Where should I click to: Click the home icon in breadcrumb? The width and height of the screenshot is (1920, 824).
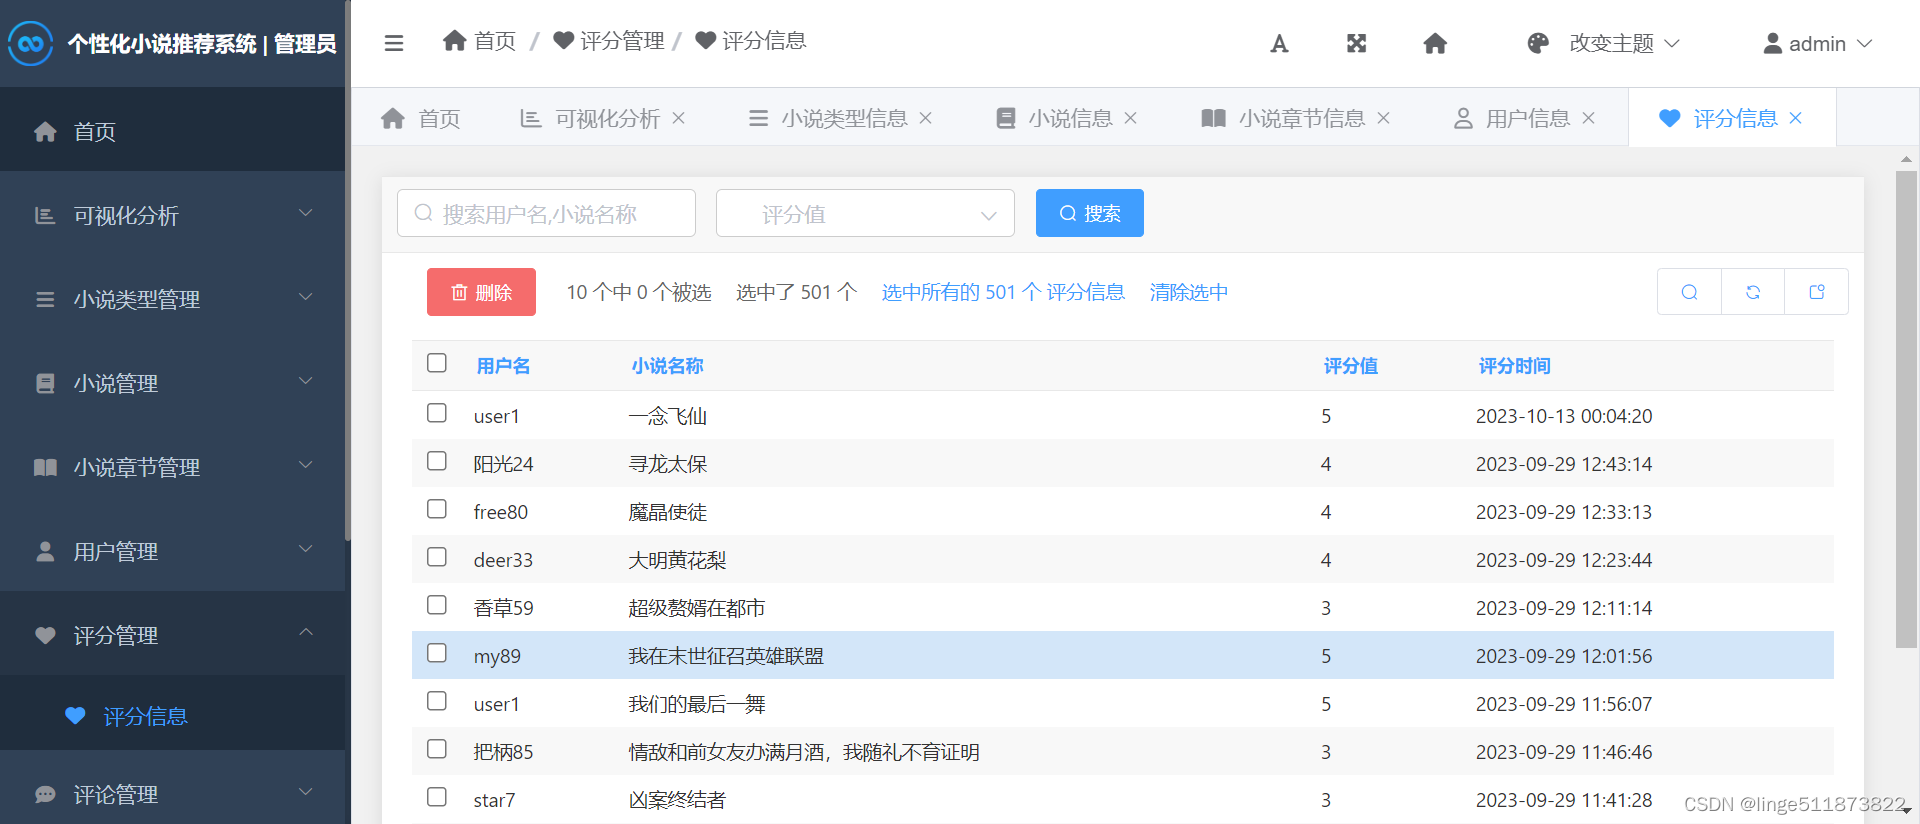(x=455, y=40)
